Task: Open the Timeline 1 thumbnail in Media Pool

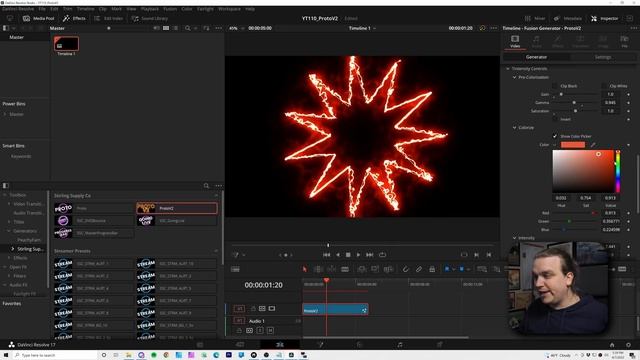Action: coord(66,44)
